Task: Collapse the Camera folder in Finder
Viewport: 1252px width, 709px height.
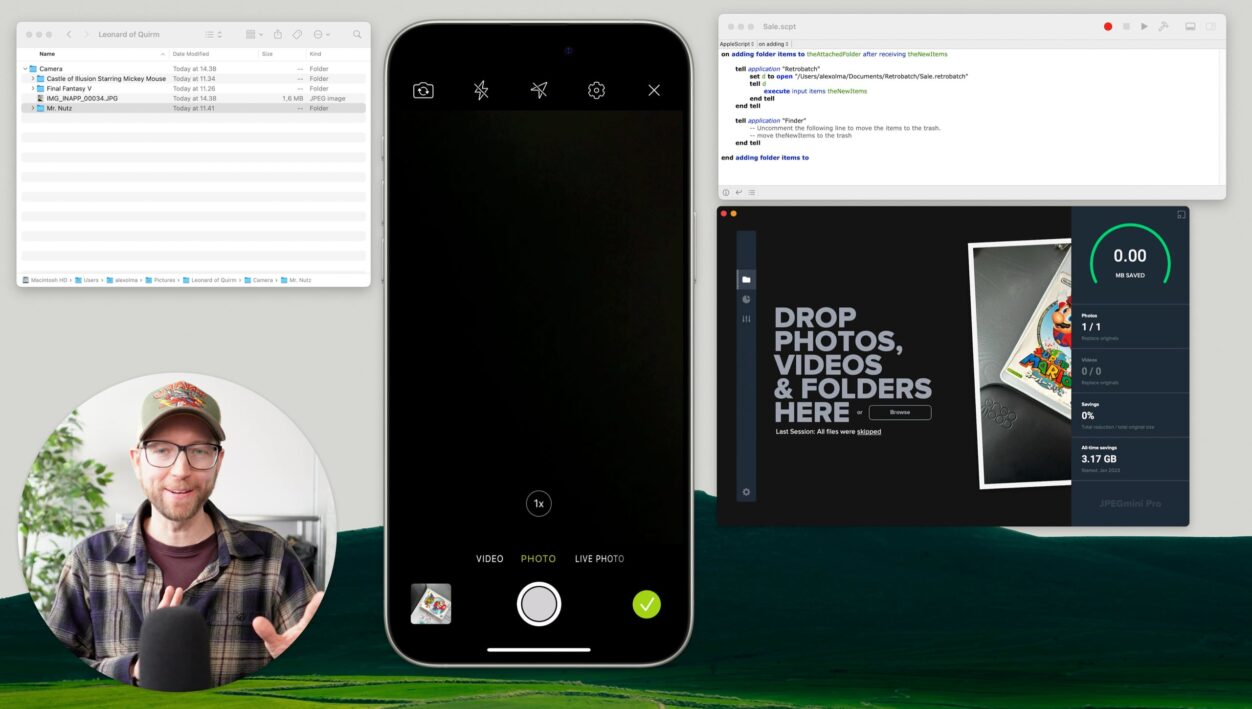Action: click(x=25, y=69)
